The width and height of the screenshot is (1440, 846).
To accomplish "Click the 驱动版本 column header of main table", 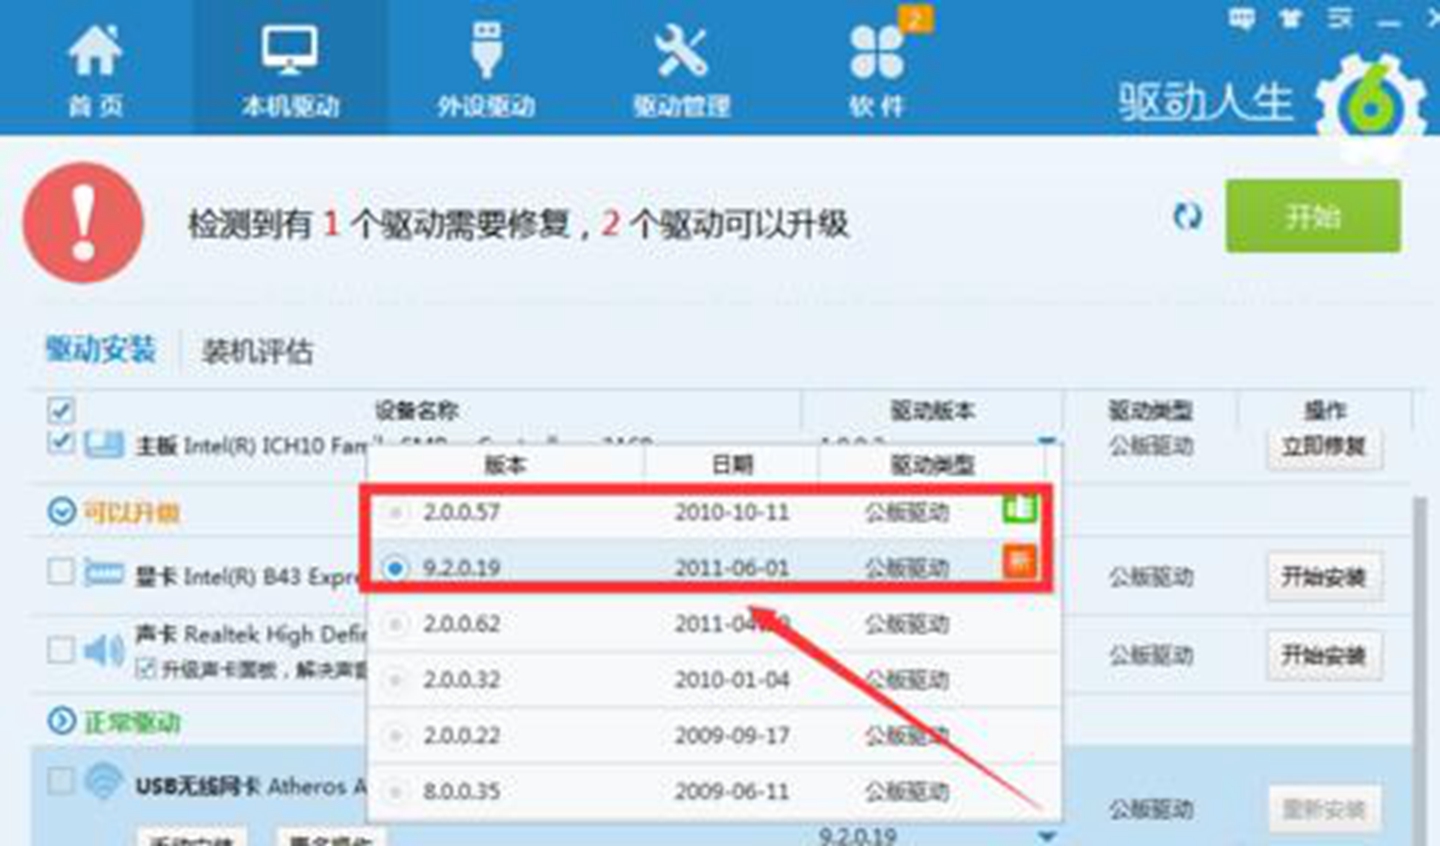I will (x=932, y=410).
